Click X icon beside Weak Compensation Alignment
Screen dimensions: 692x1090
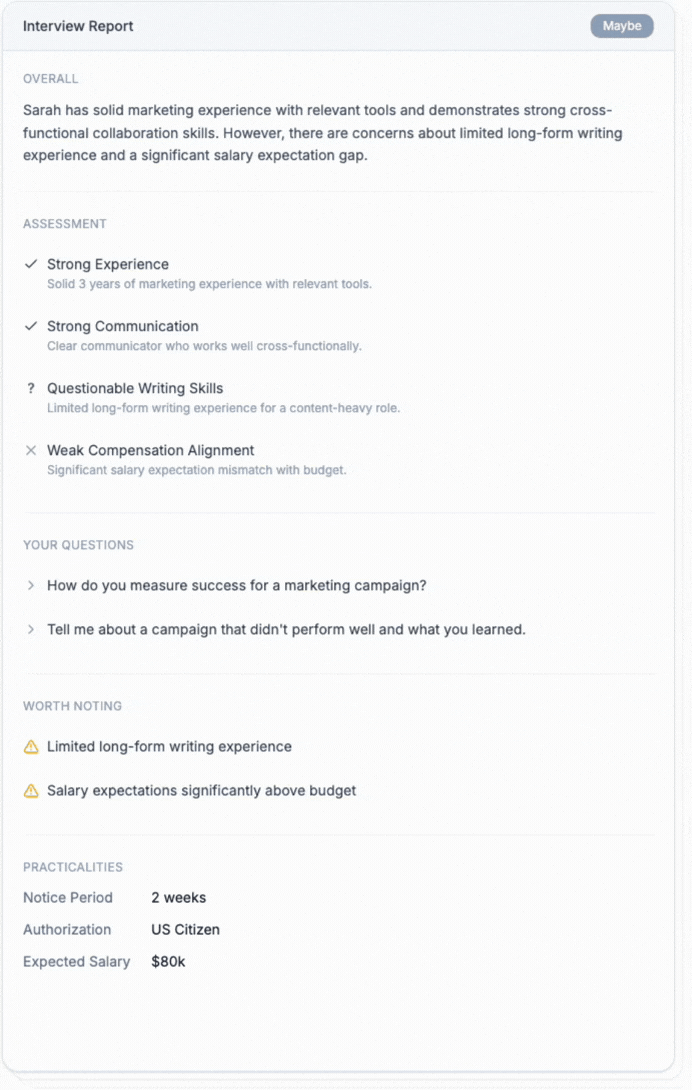pos(31,450)
